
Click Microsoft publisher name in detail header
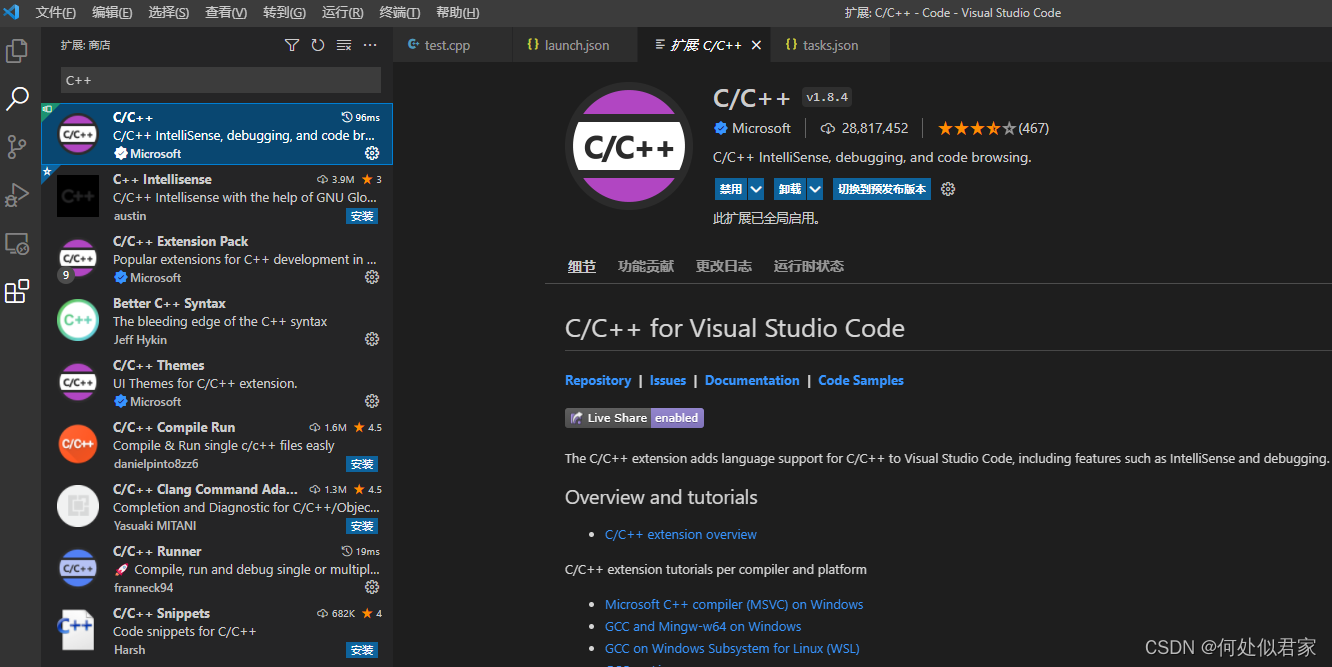(x=761, y=128)
